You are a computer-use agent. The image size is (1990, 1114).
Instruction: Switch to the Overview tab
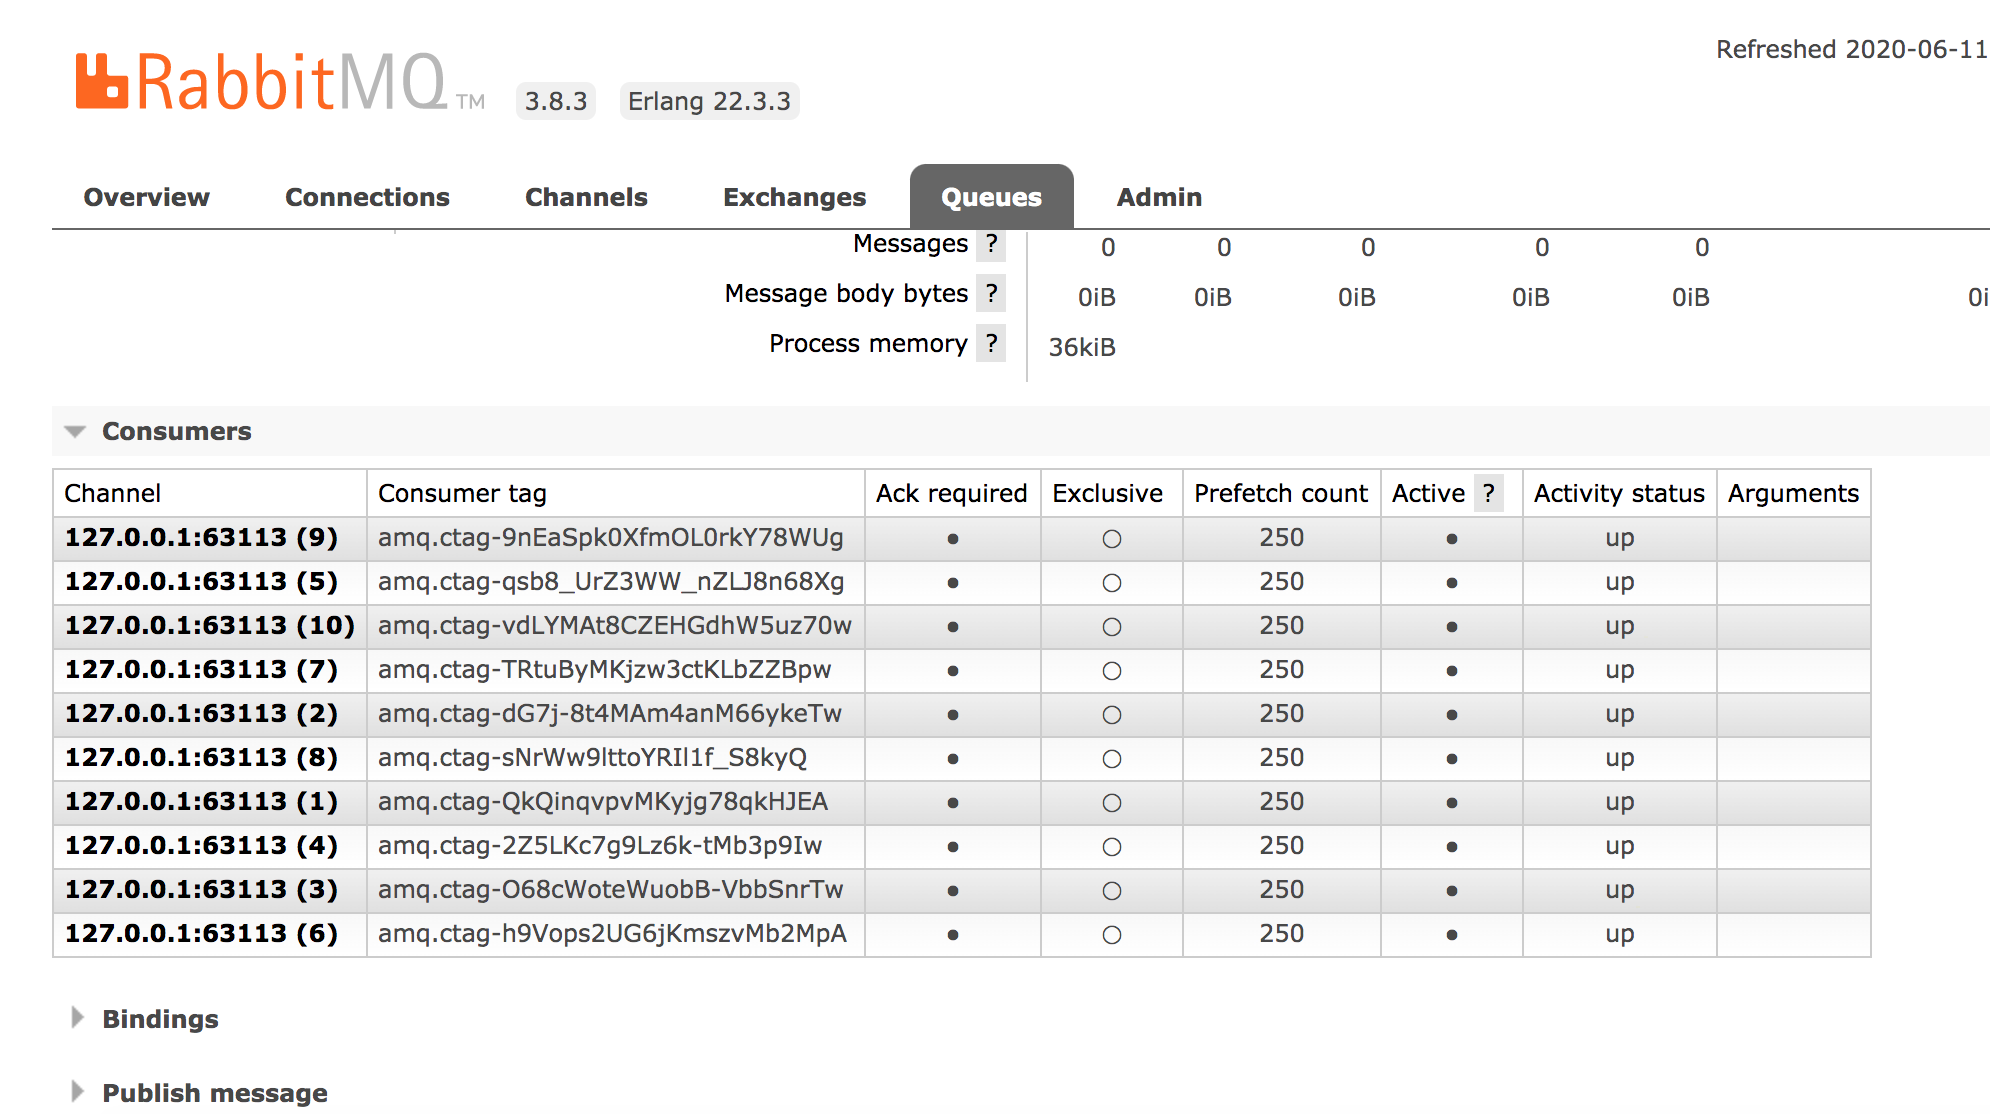(x=147, y=197)
